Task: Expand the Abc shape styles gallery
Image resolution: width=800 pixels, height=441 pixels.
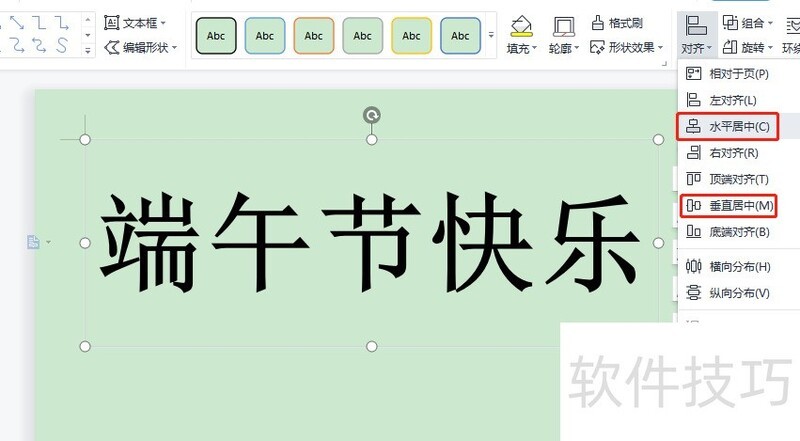Action: [491, 35]
